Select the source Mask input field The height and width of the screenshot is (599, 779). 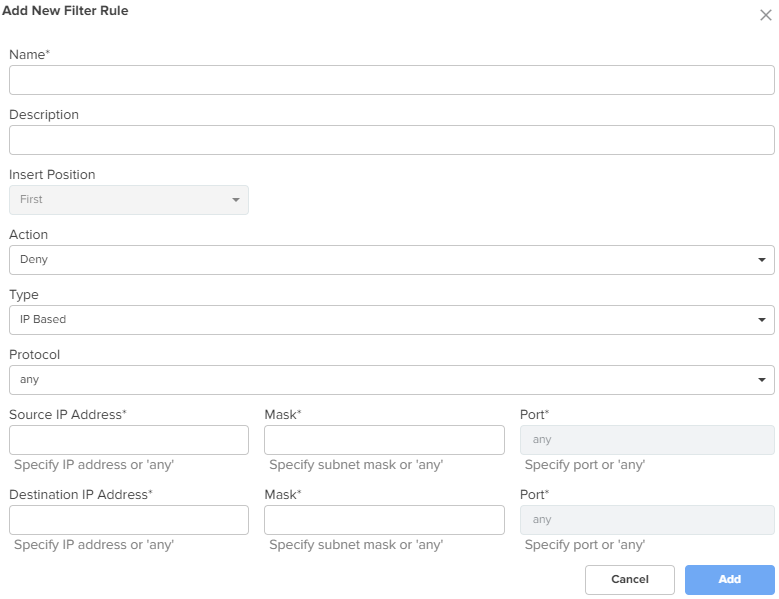click(x=385, y=440)
